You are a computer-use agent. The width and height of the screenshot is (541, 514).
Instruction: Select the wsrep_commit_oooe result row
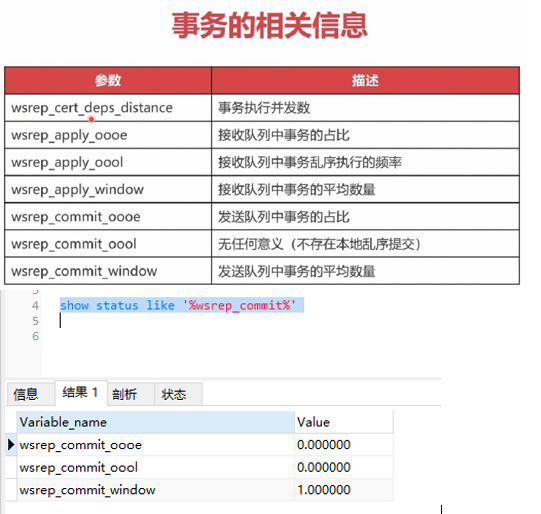click(199, 445)
